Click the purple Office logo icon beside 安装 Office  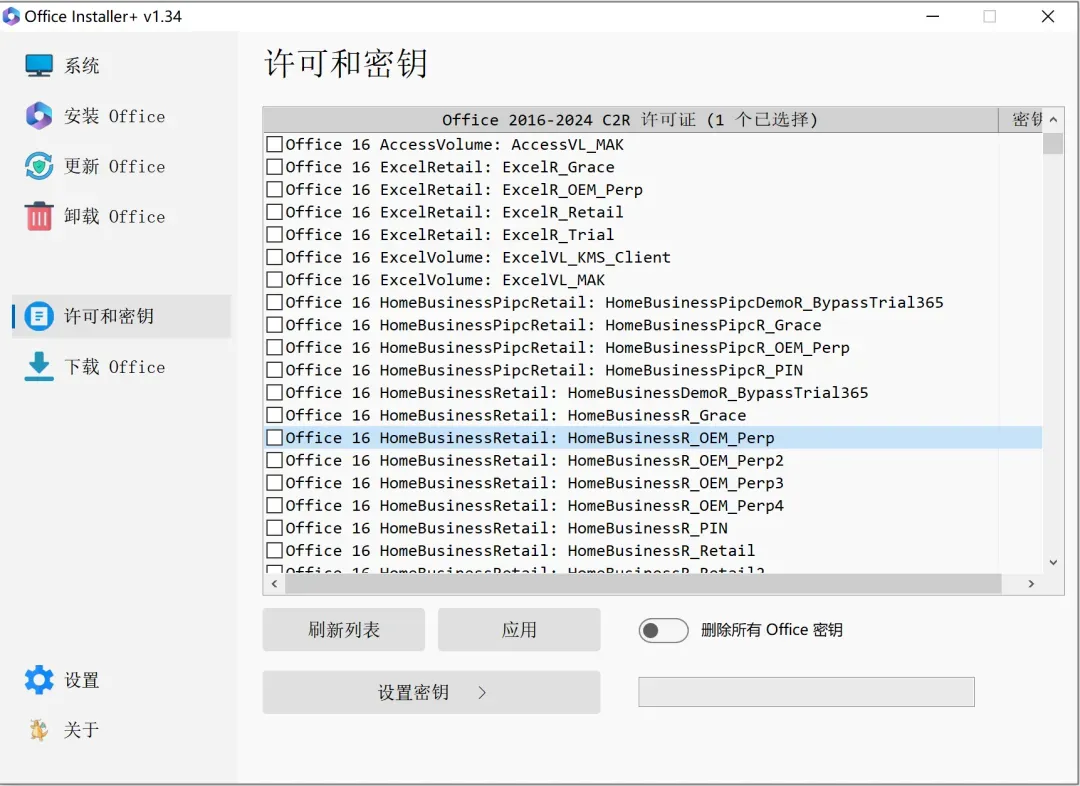[39, 116]
